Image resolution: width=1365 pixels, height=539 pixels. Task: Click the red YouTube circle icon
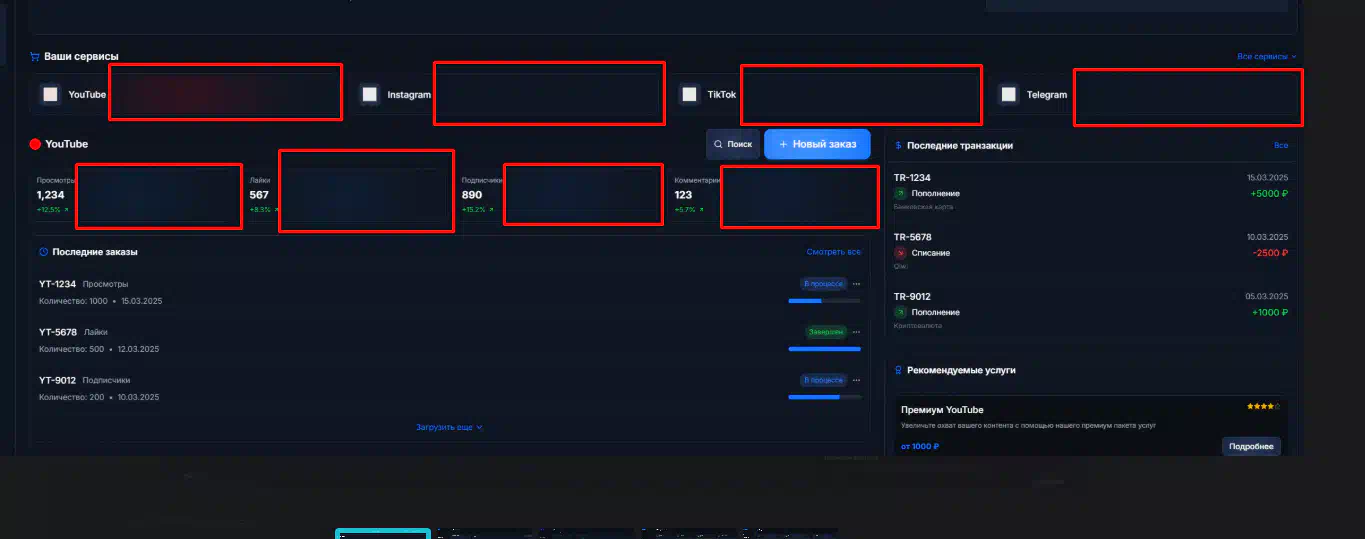[x=35, y=144]
